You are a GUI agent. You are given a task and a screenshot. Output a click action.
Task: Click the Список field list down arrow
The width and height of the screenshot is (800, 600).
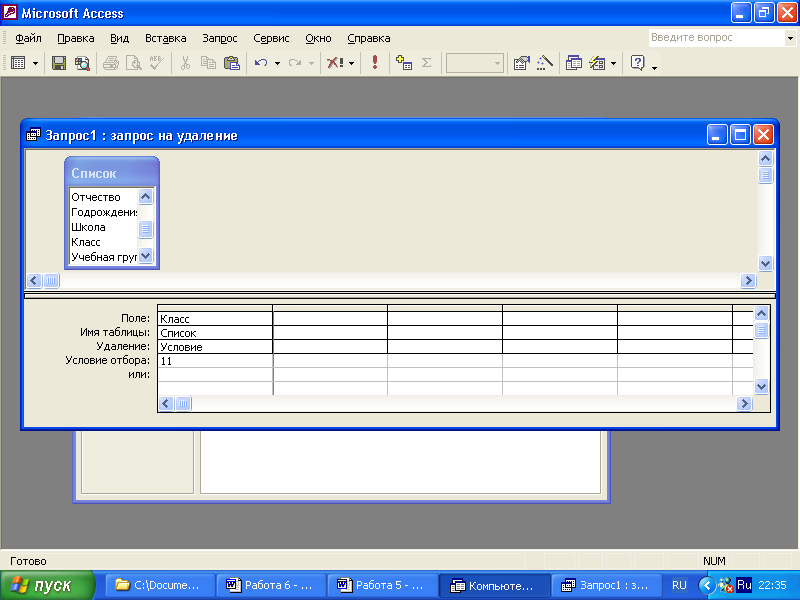point(145,255)
